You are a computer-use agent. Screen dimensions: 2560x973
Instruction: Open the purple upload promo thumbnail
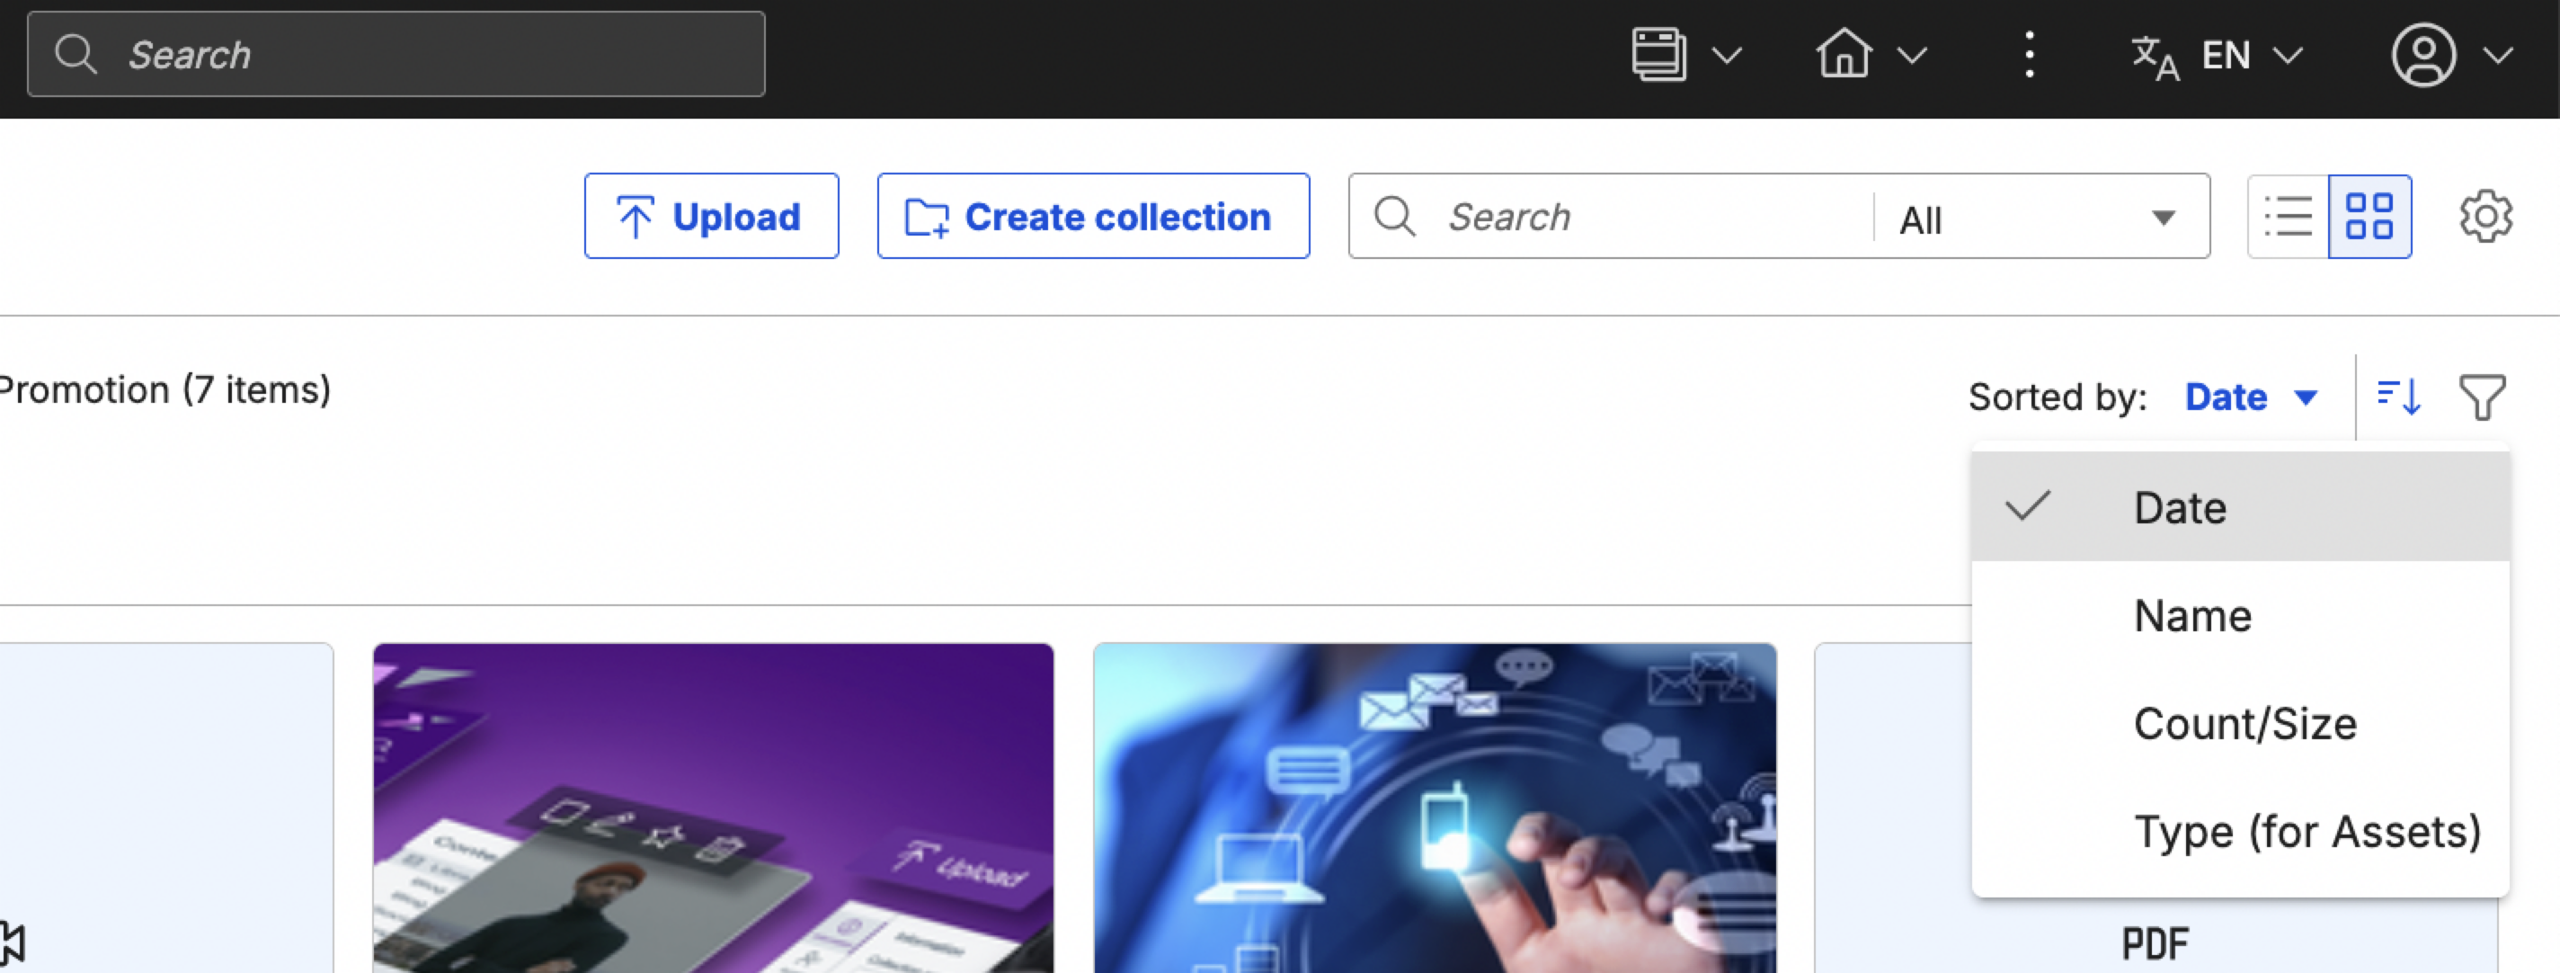click(714, 808)
